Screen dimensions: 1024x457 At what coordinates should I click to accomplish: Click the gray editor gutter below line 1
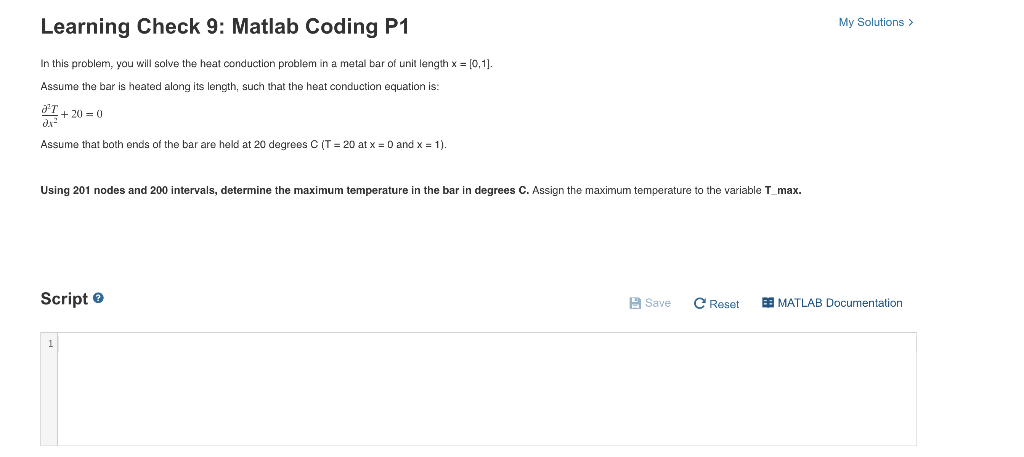(49, 398)
